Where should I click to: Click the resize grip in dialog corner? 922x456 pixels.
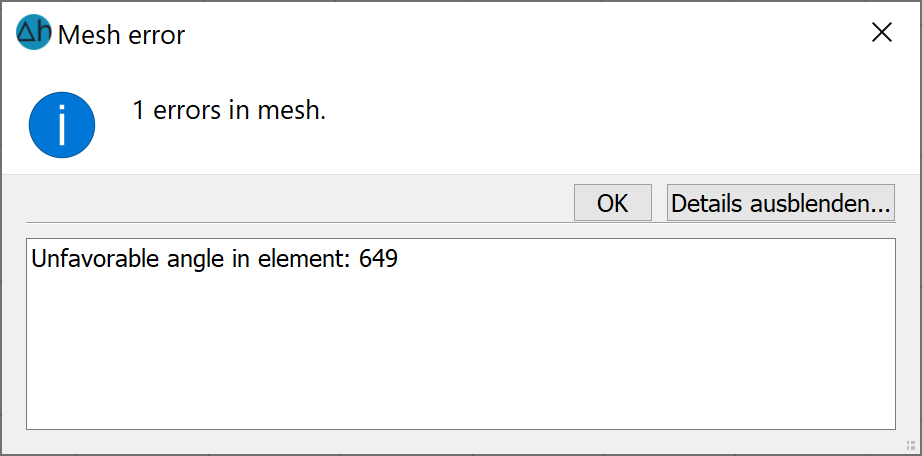pyautogui.click(x=911, y=445)
